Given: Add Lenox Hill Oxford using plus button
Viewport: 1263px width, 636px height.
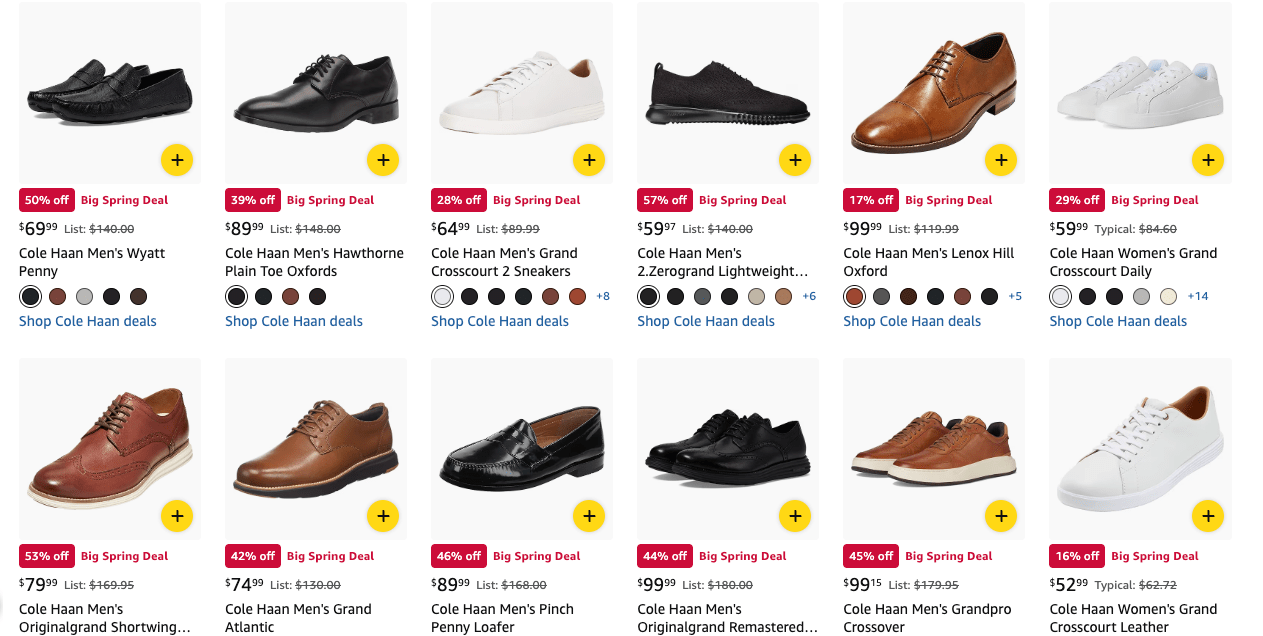Looking at the screenshot, I should (1001, 160).
